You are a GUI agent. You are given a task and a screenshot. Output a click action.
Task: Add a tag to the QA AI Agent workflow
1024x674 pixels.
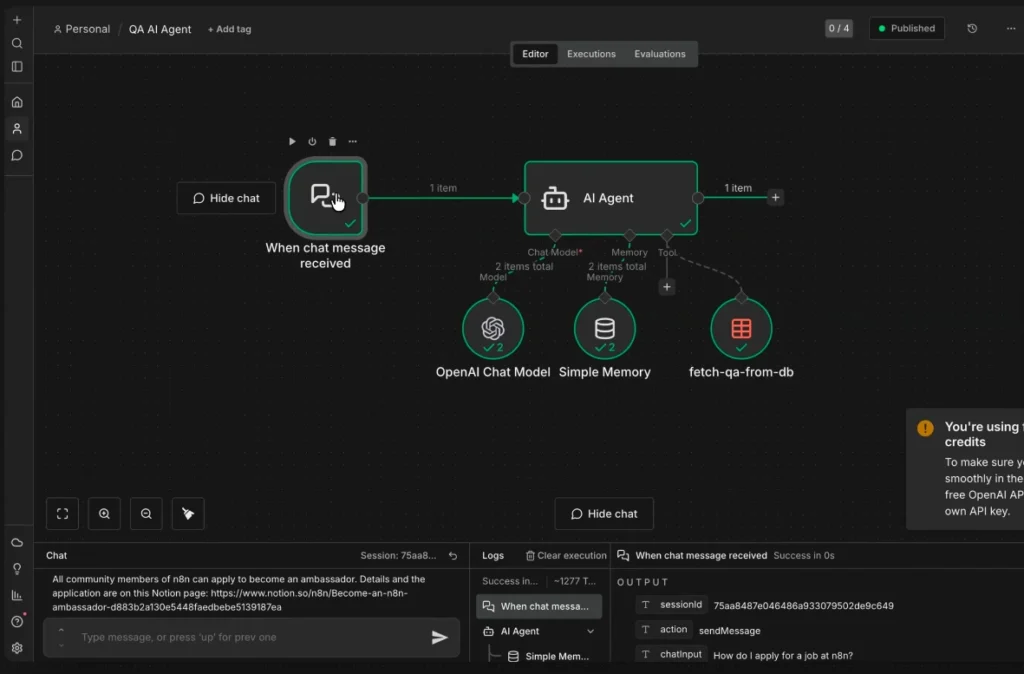click(x=229, y=29)
